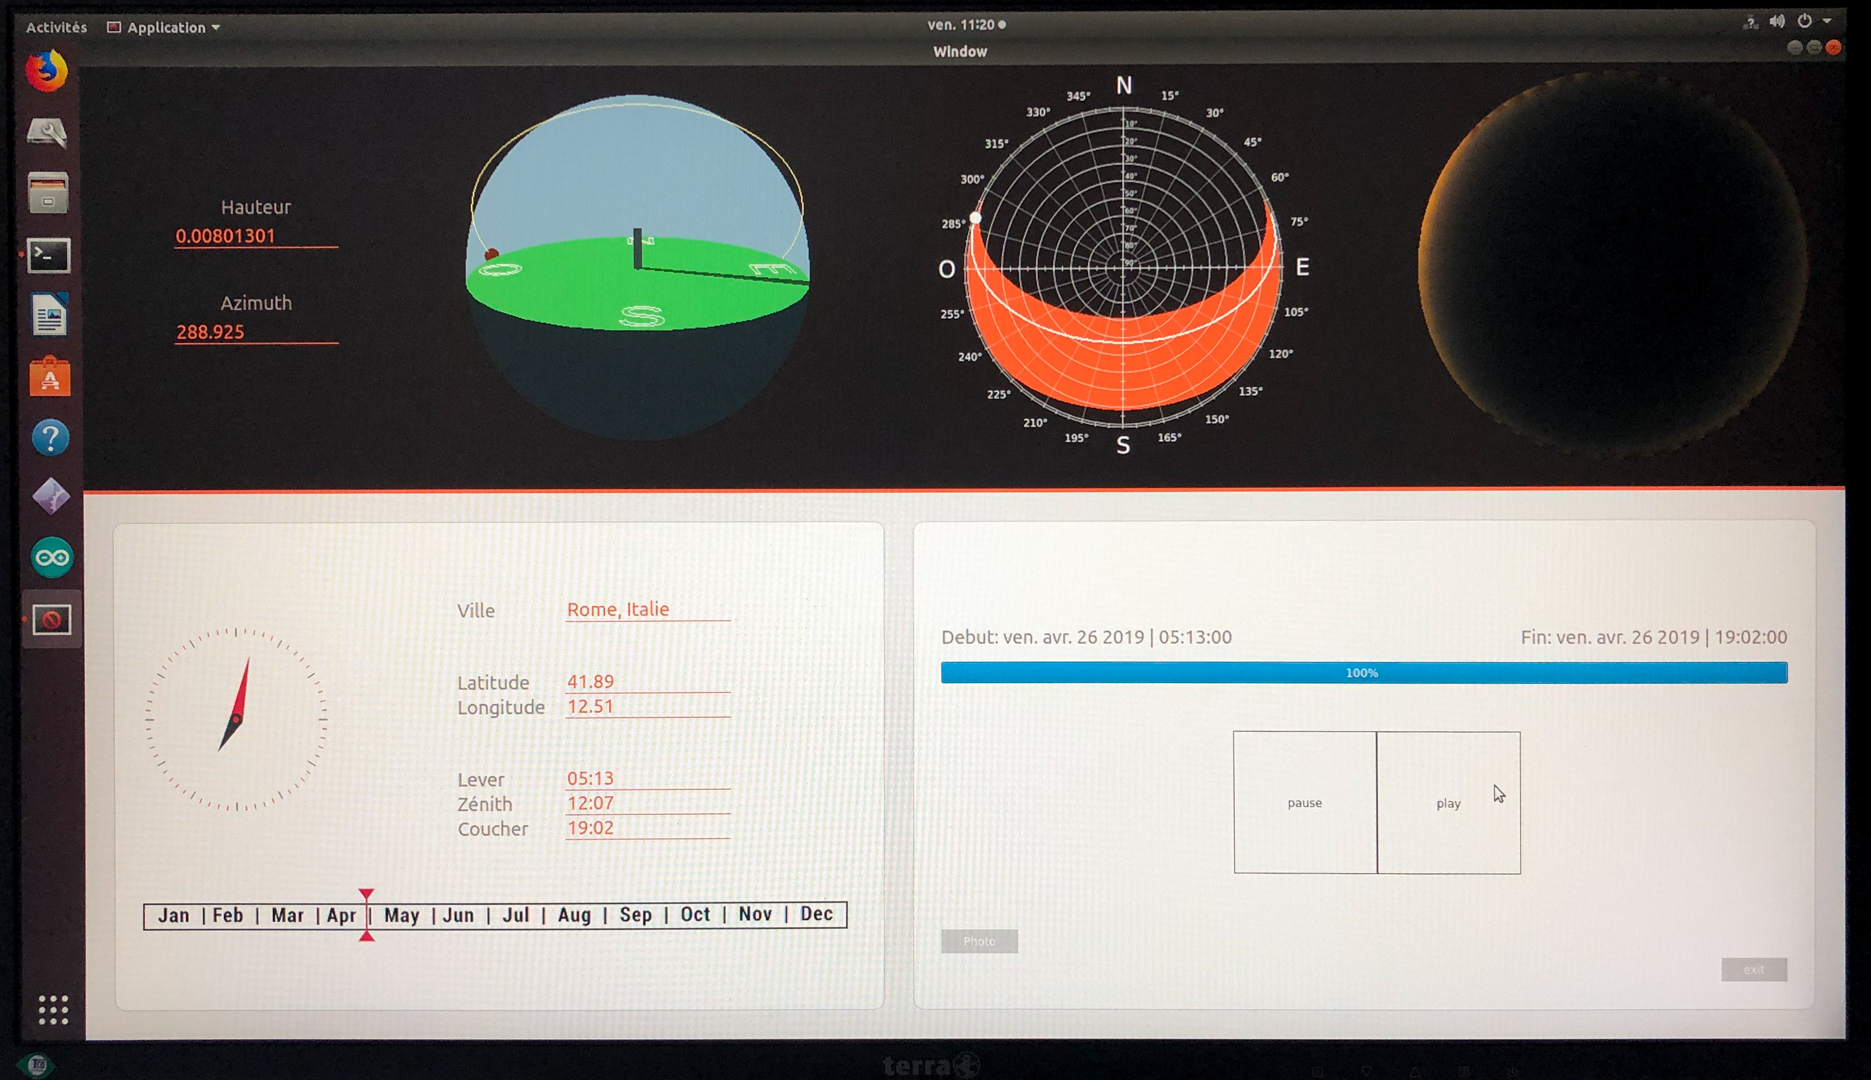
Task: Show all applications grid
Action: coord(53,1010)
